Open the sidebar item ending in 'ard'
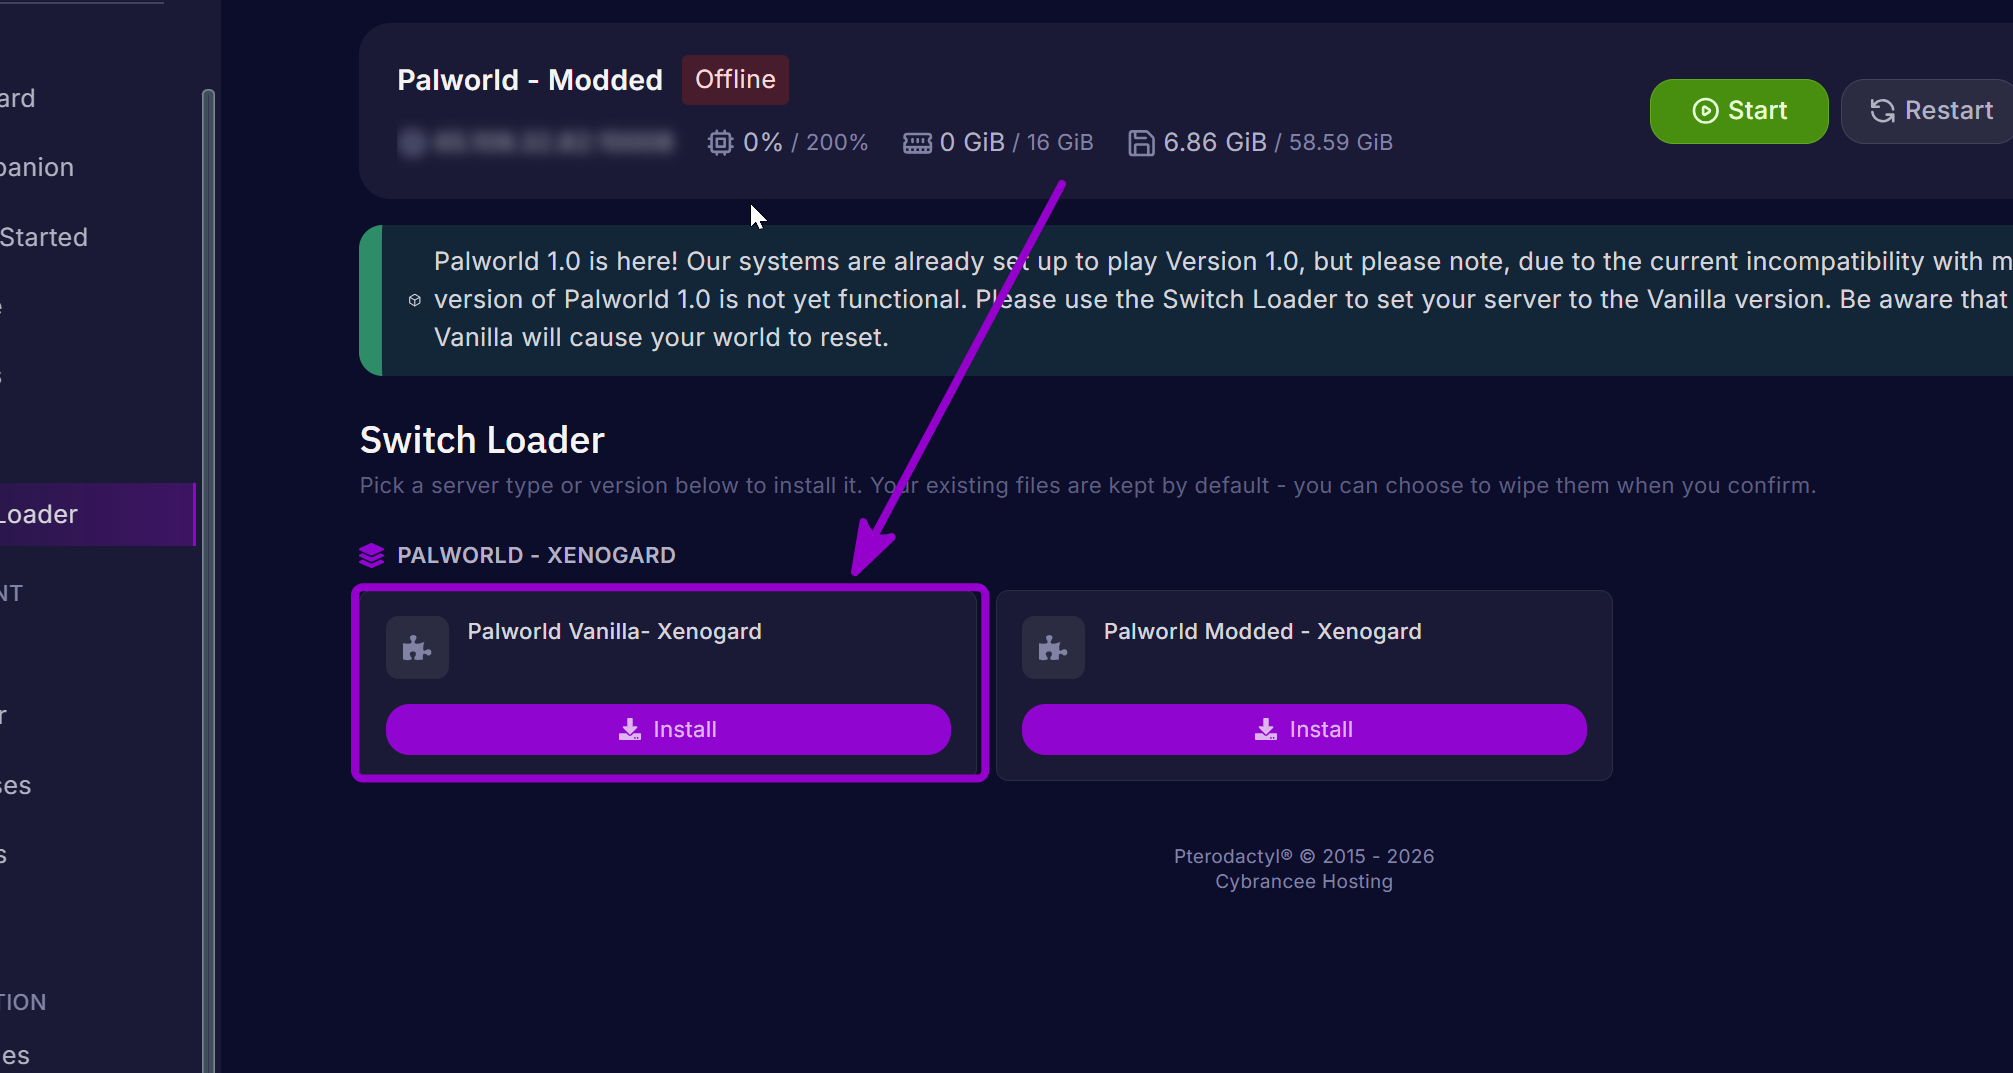This screenshot has width=2013, height=1073. click(x=18, y=98)
